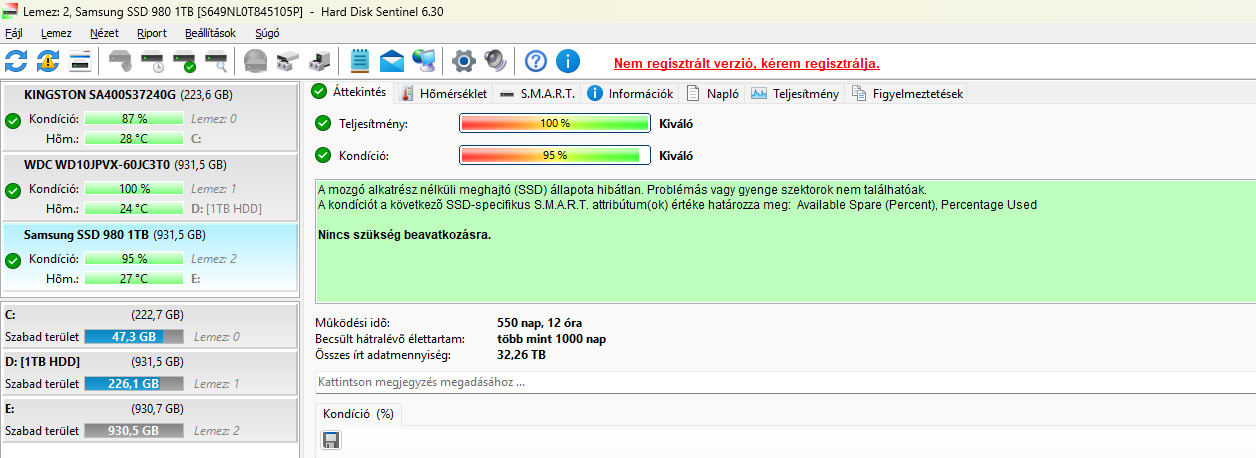Click the E: free space 930,5 GB bar

tap(134, 431)
